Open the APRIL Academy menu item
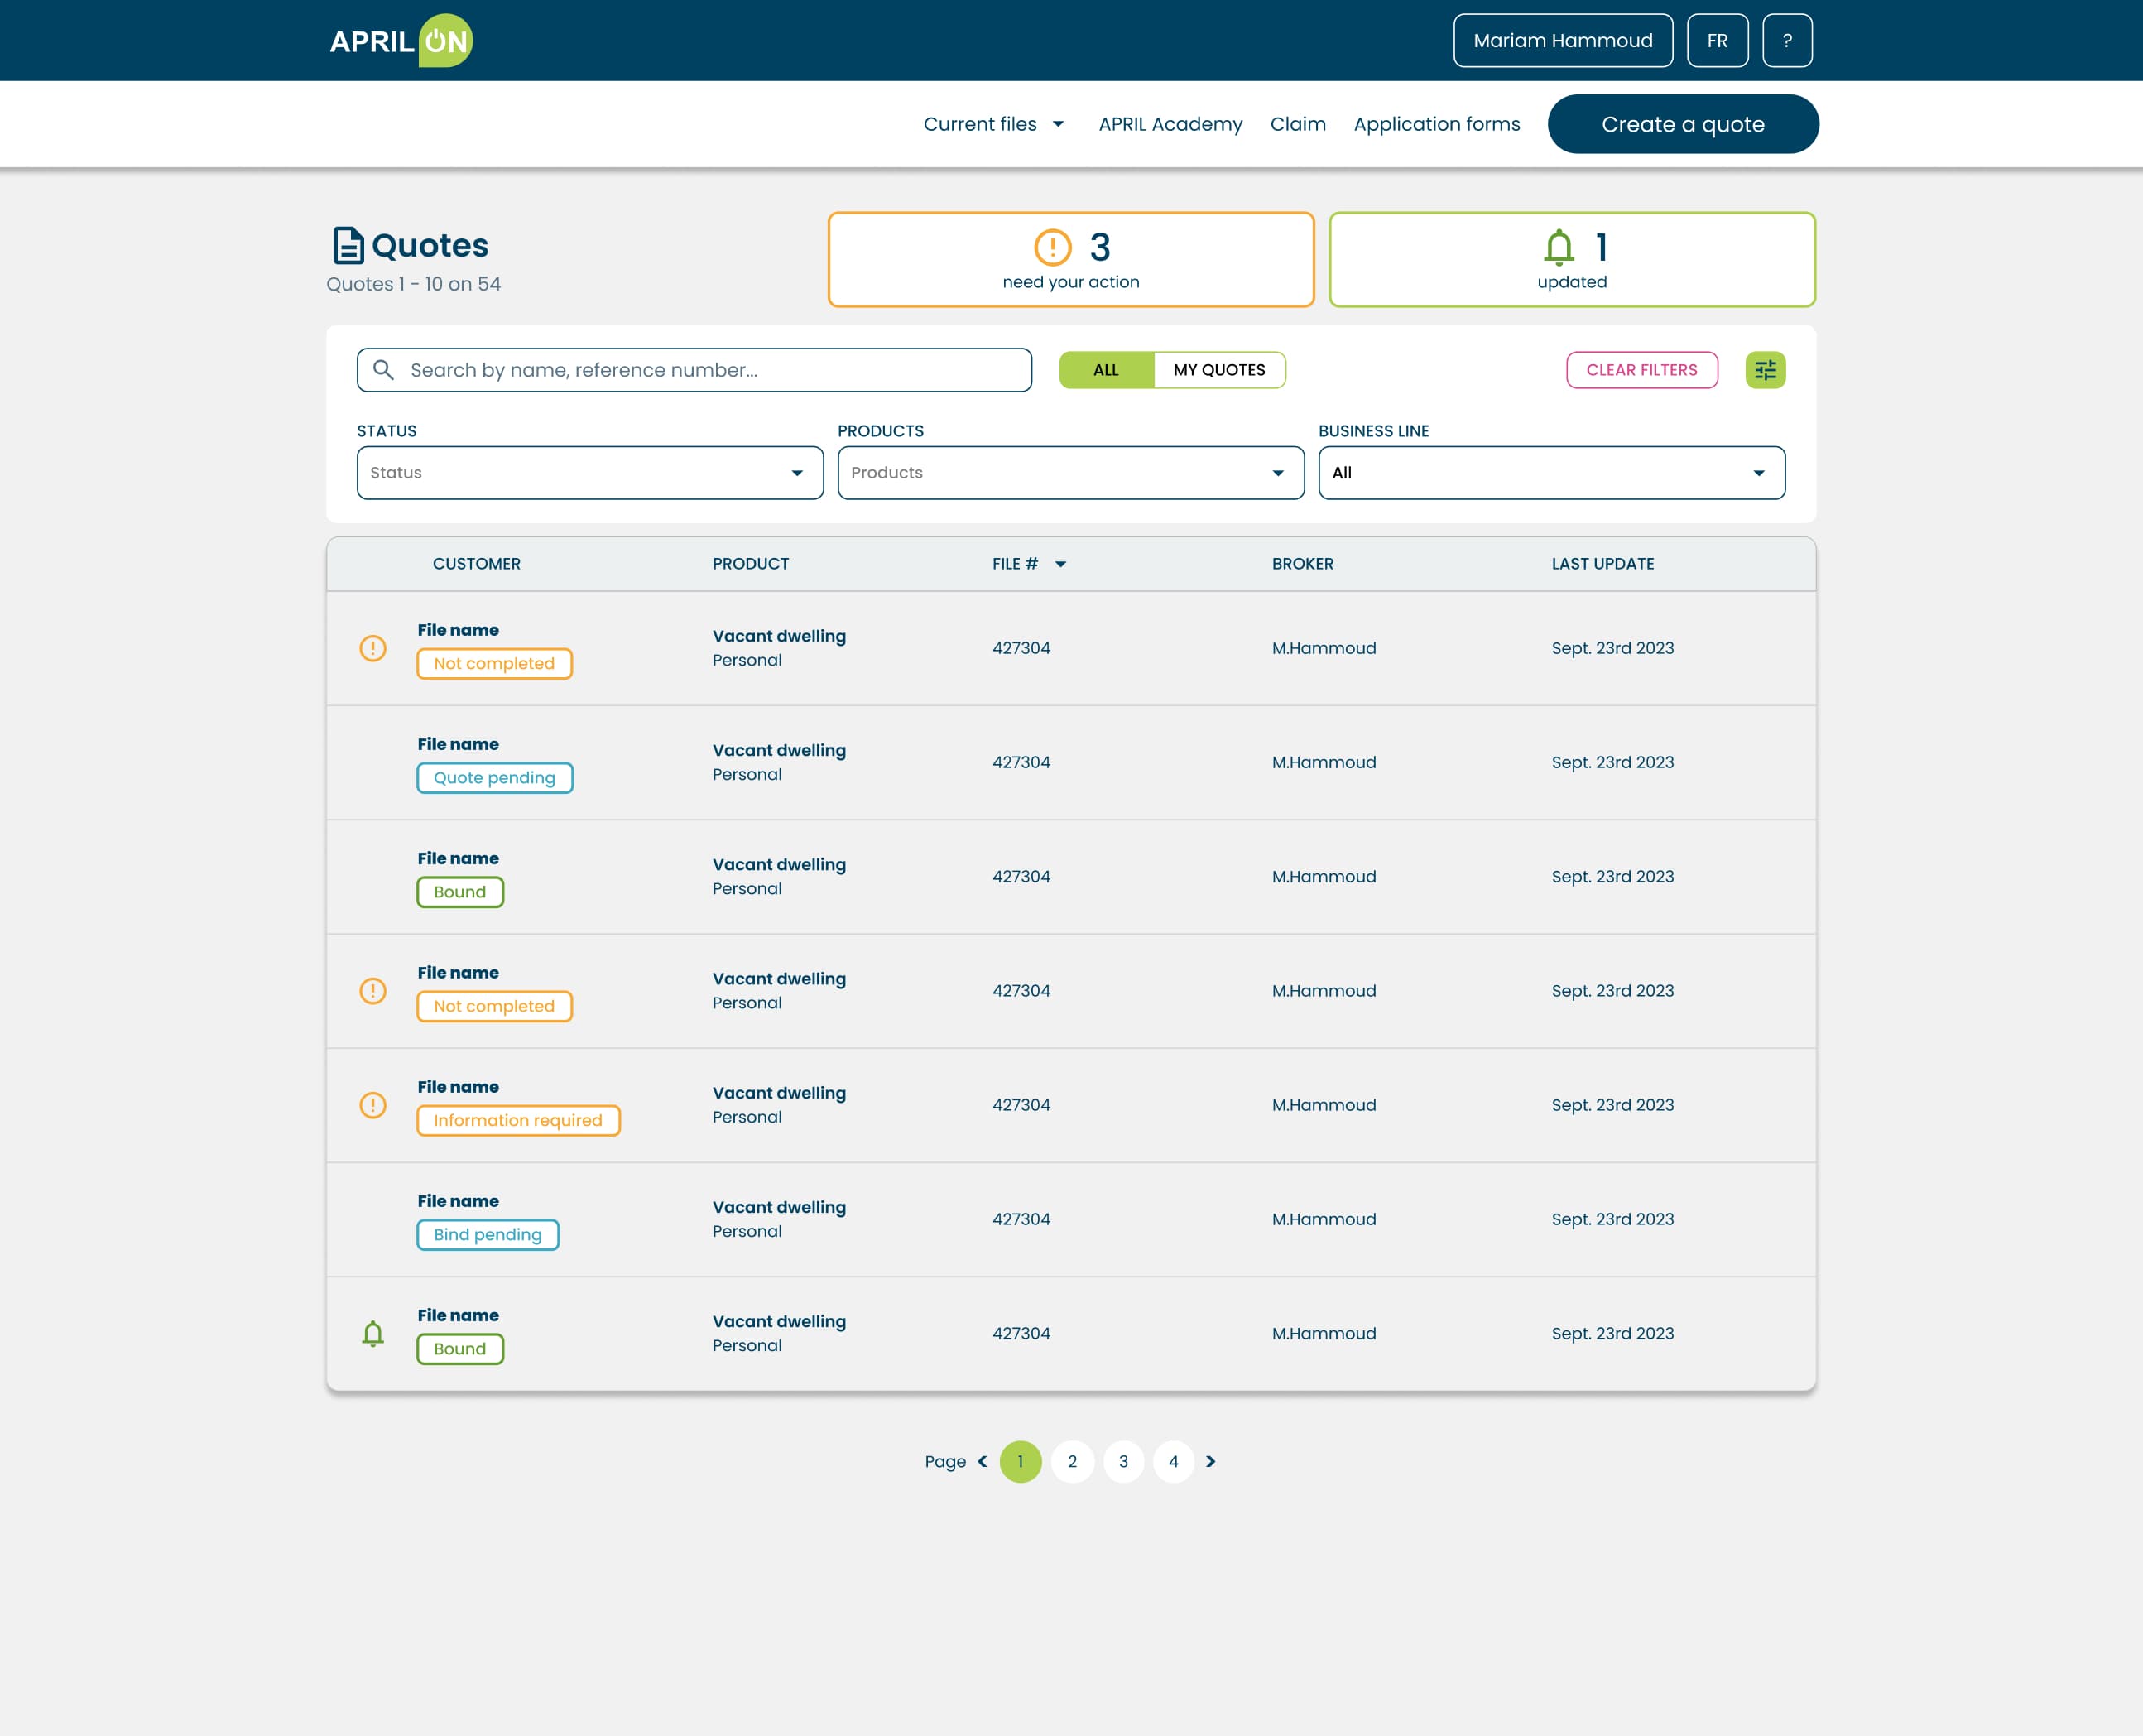The height and width of the screenshot is (1736, 2143). 1170,124
